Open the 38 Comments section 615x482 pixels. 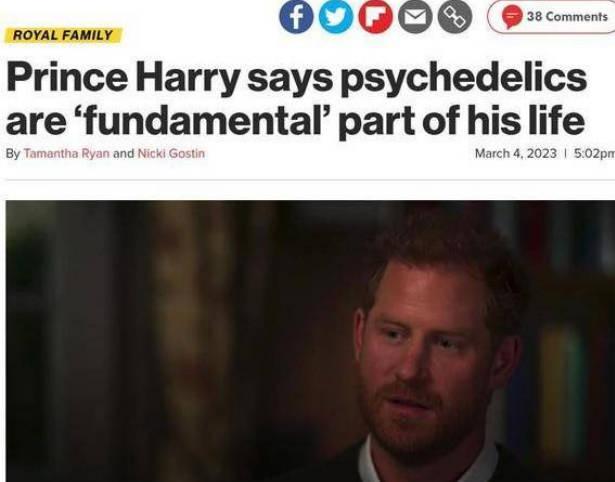pos(551,16)
